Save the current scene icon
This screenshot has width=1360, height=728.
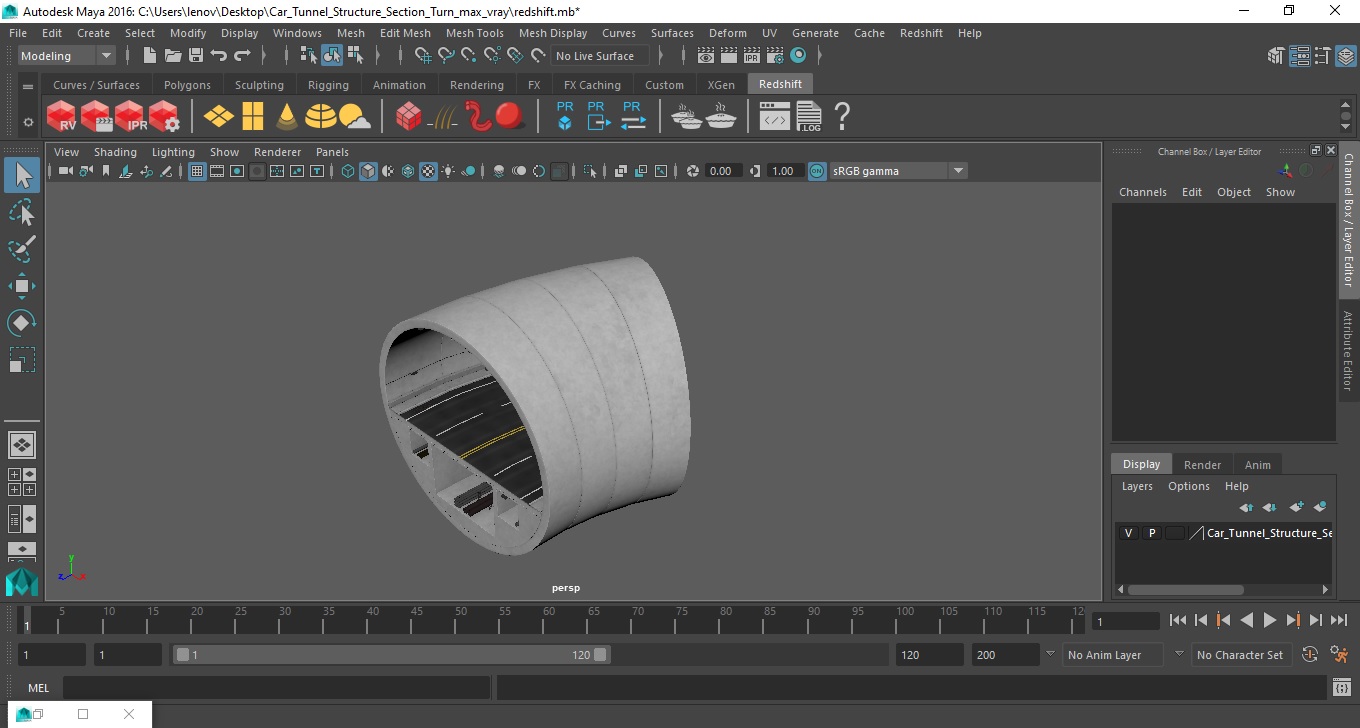[196, 56]
